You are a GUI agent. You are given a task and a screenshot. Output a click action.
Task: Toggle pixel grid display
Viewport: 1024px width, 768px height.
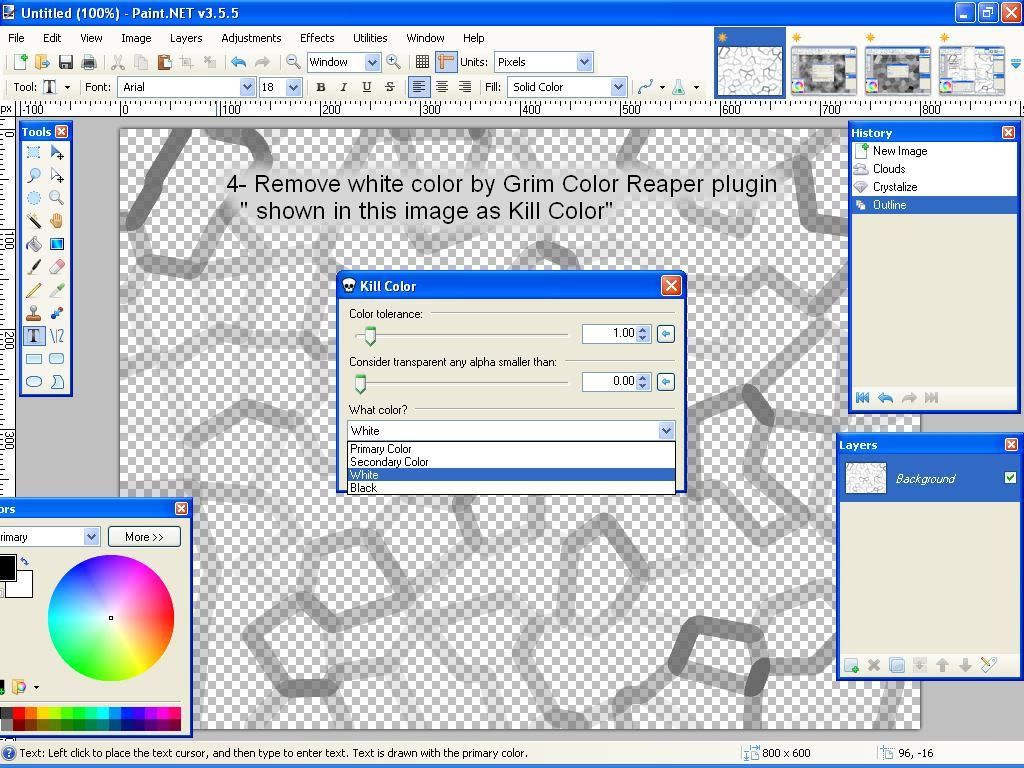point(423,62)
